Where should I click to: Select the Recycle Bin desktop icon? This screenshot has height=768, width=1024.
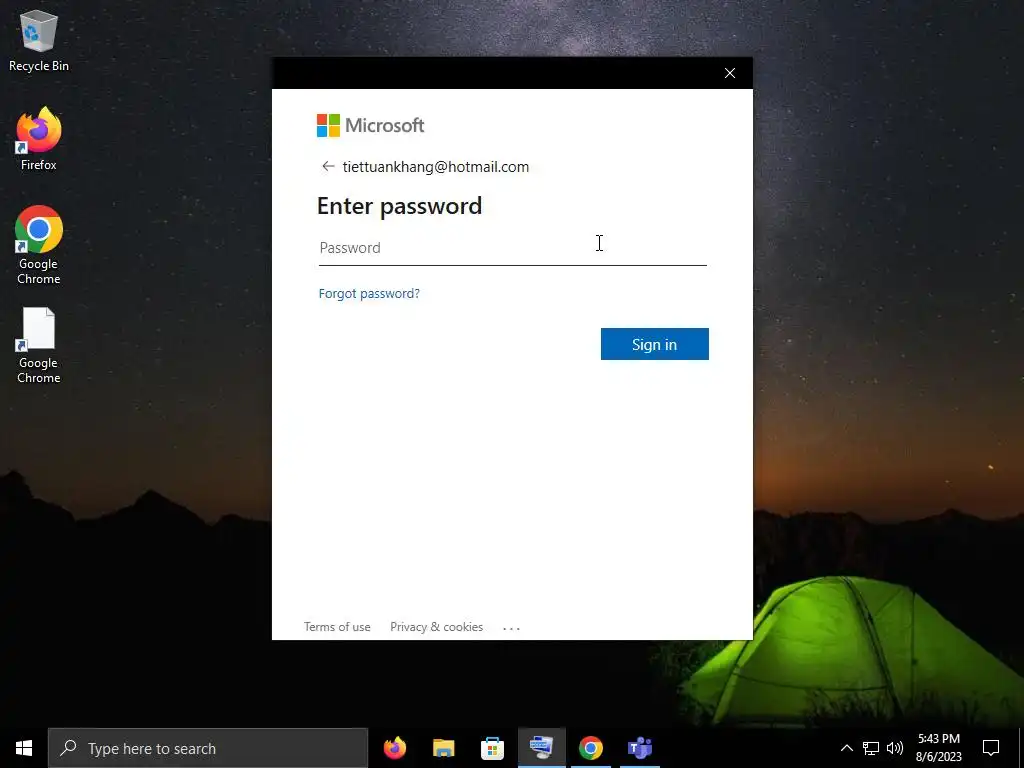point(39,40)
